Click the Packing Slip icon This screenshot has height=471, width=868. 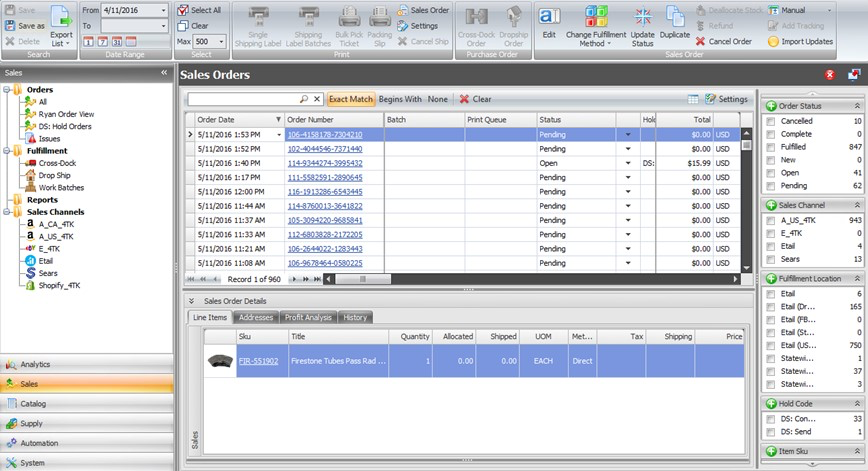(380, 18)
